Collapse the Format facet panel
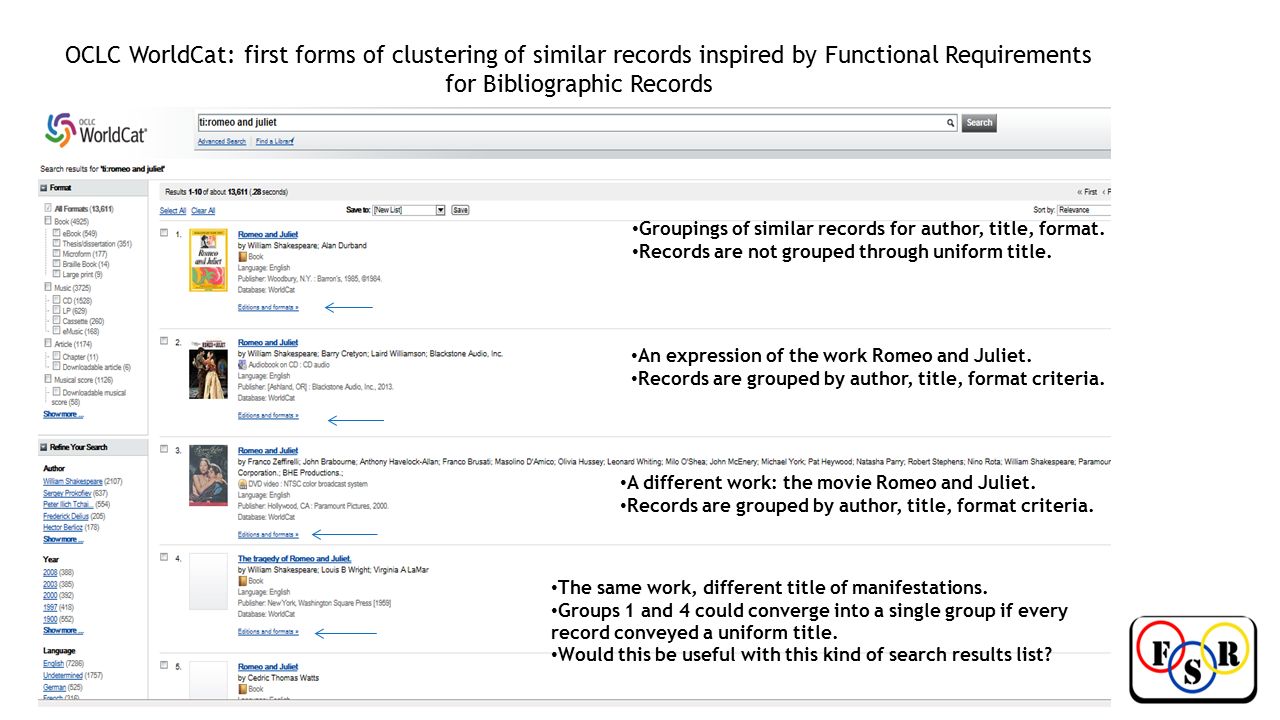 44,188
